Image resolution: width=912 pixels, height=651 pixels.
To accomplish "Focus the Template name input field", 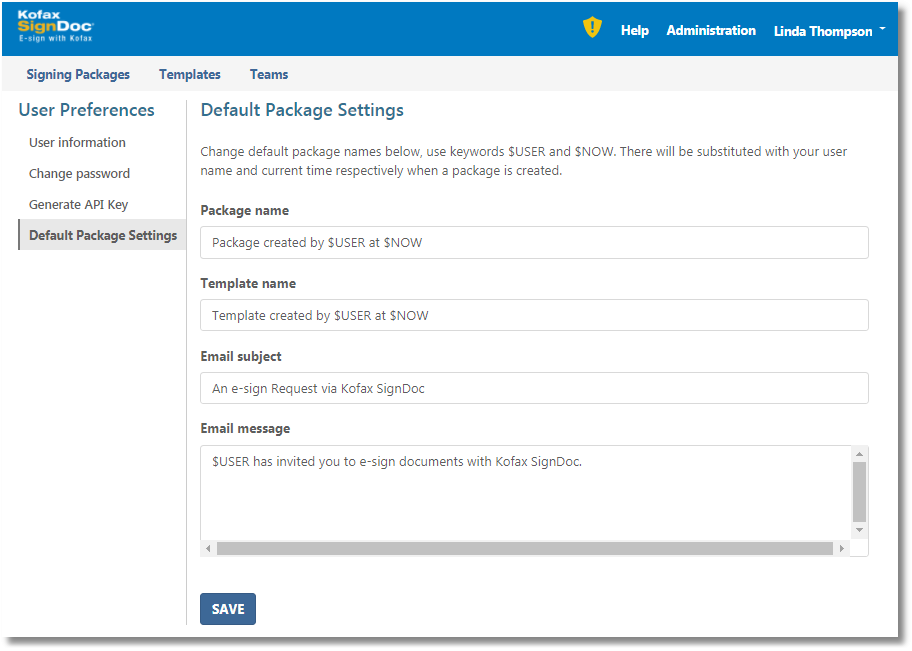I will pos(534,315).
